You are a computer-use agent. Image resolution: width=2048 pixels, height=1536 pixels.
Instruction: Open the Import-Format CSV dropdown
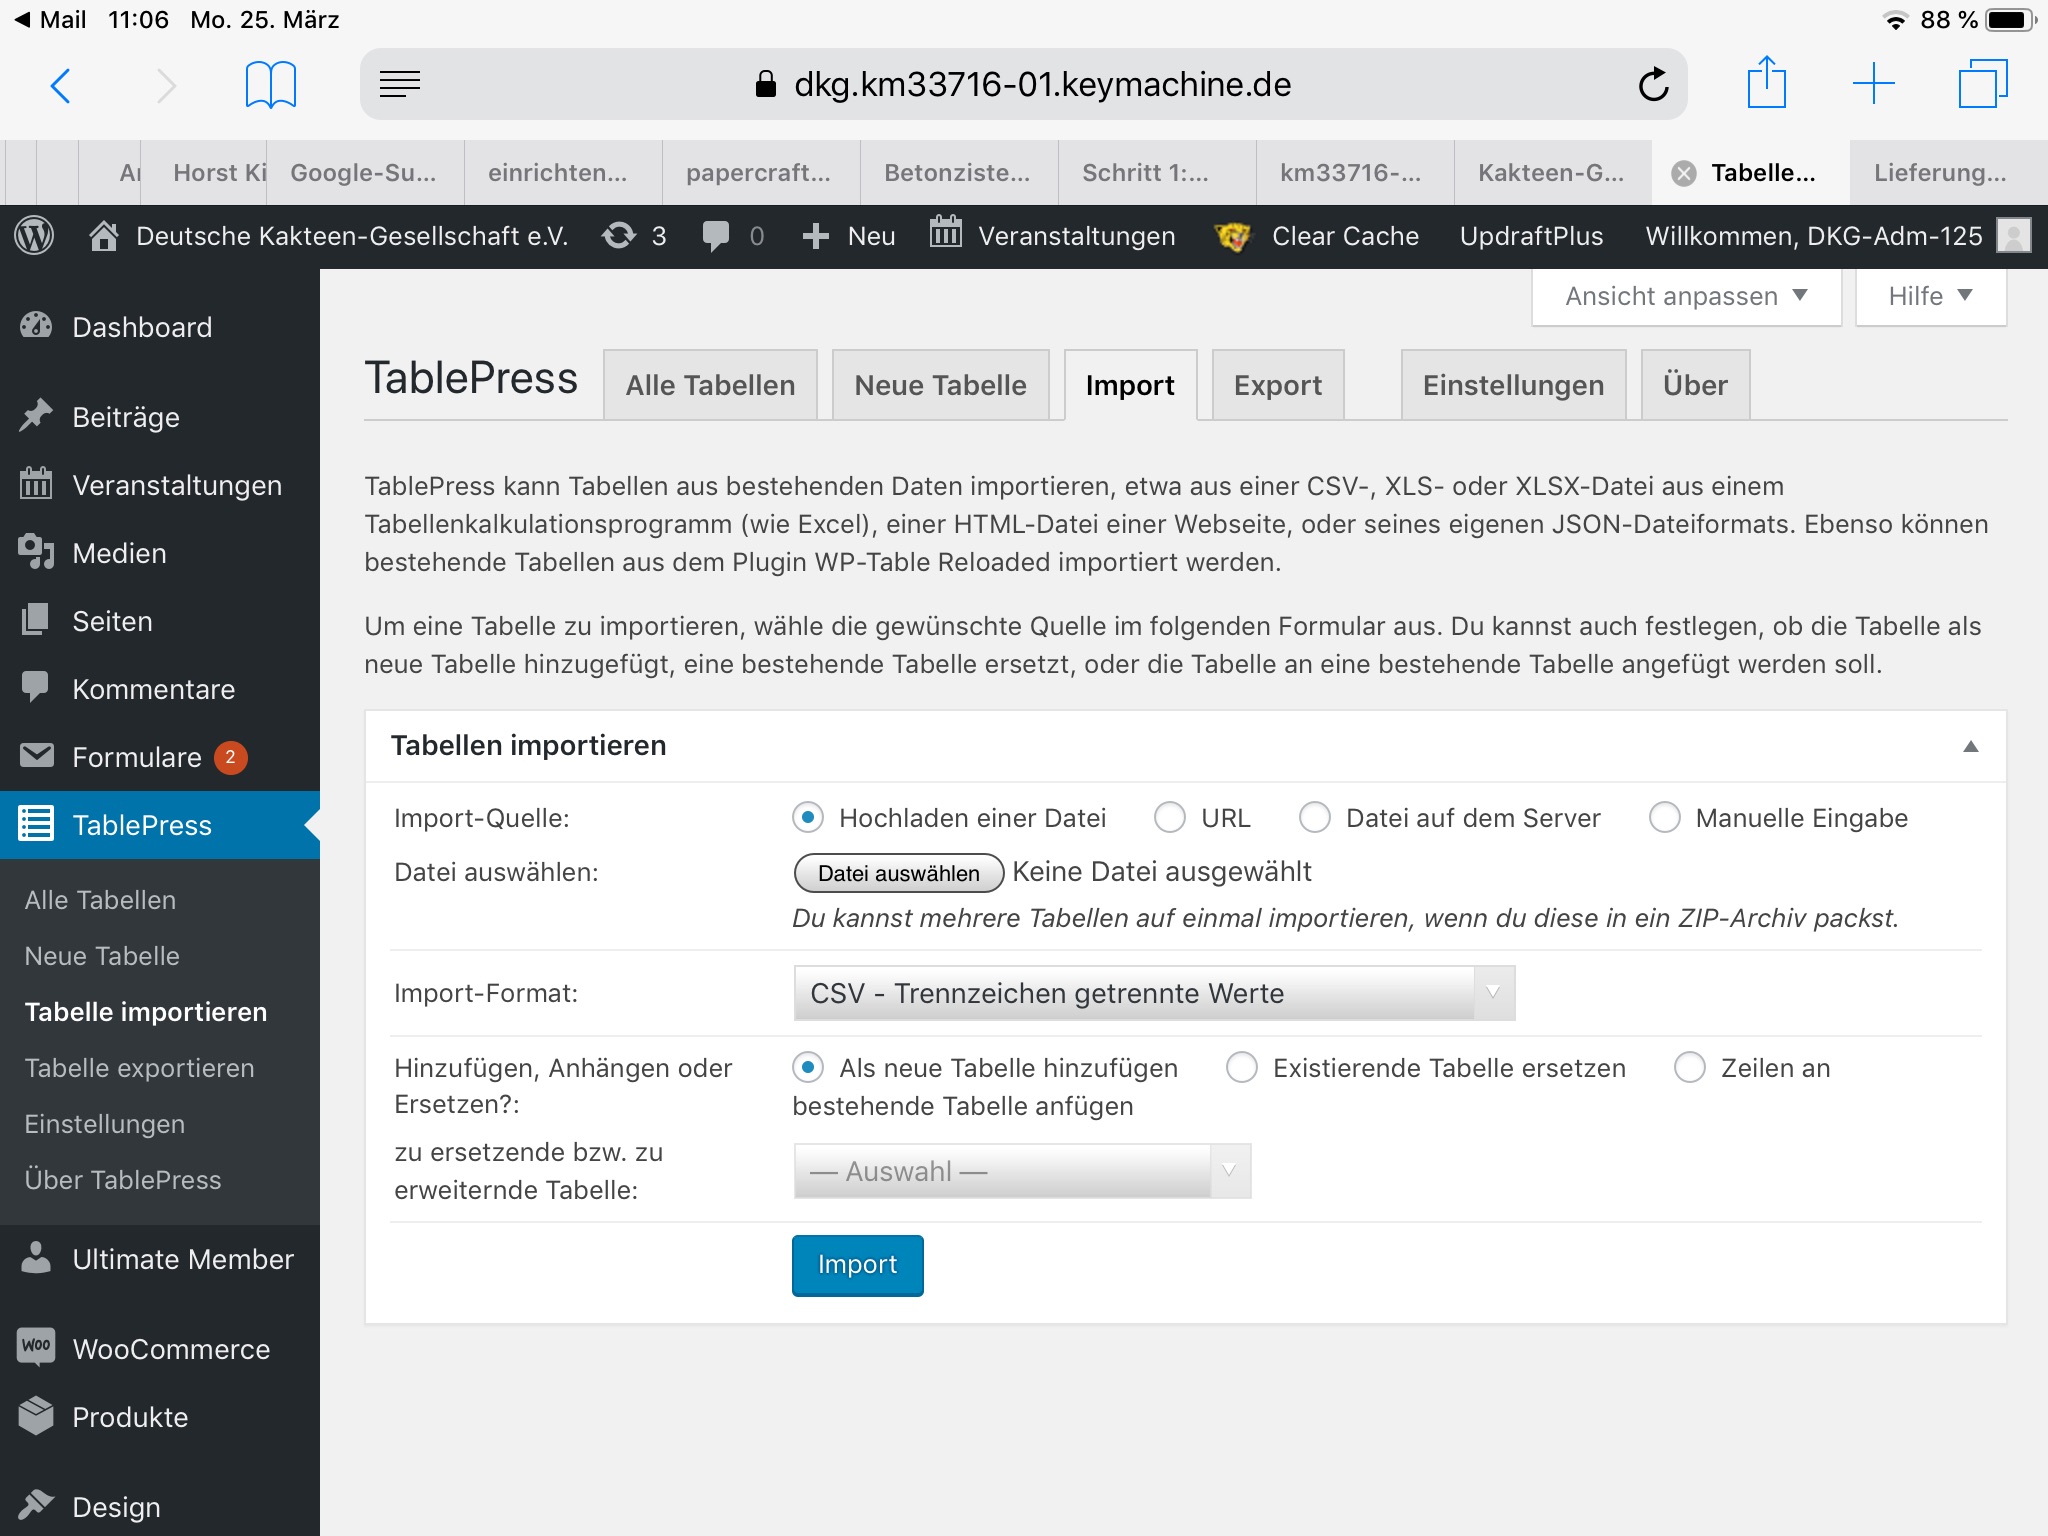tap(1153, 993)
